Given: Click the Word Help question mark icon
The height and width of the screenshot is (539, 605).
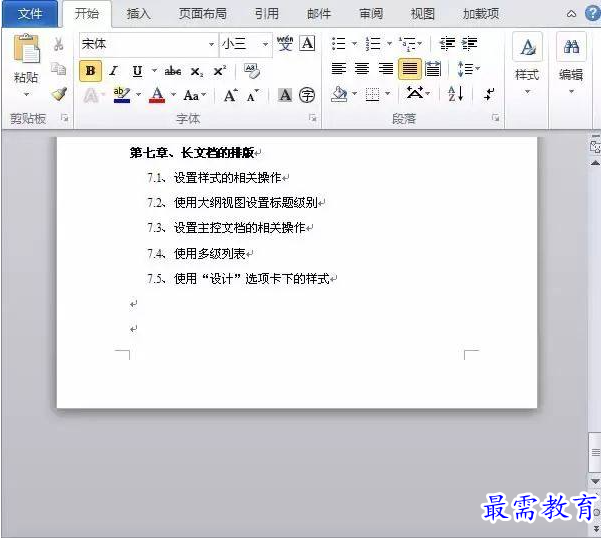Looking at the screenshot, I should (x=593, y=14).
